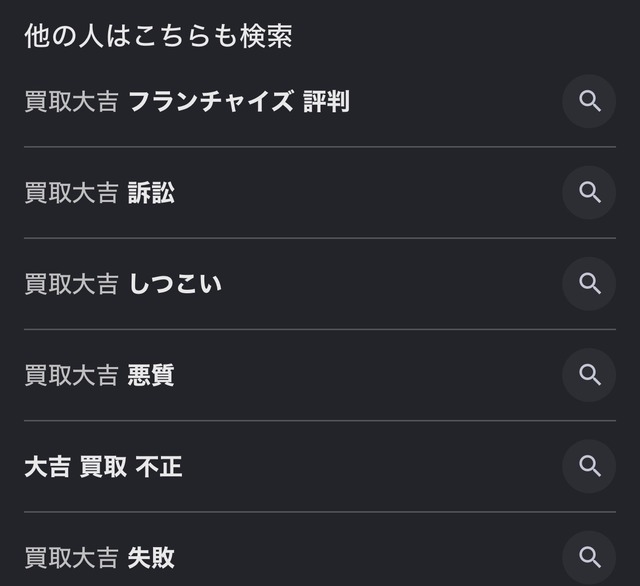640x586 pixels.
Task: Choose the 買取大吉 悪質 related search
Action: [320, 375]
